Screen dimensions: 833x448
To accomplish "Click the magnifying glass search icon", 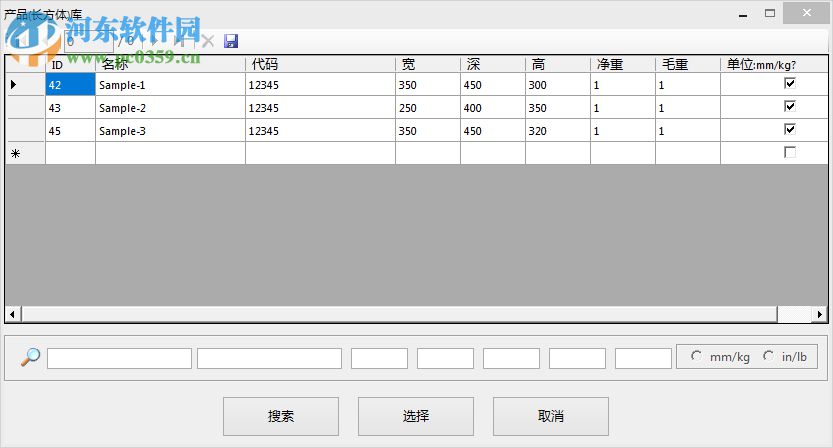I will point(30,357).
